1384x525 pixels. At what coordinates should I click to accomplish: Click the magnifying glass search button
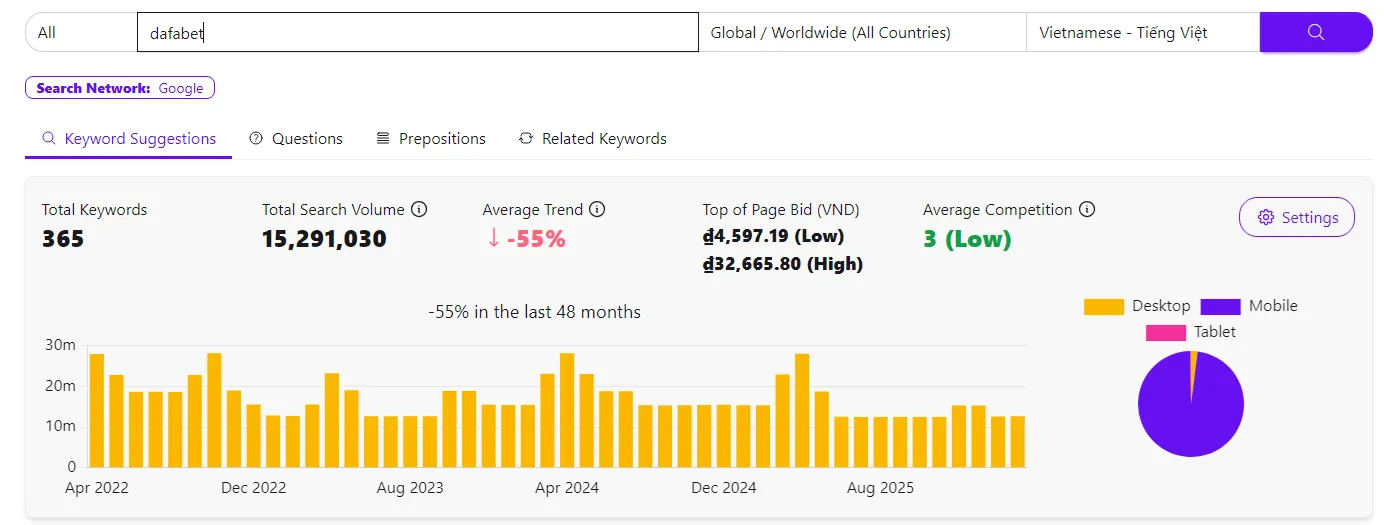tap(1315, 32)
